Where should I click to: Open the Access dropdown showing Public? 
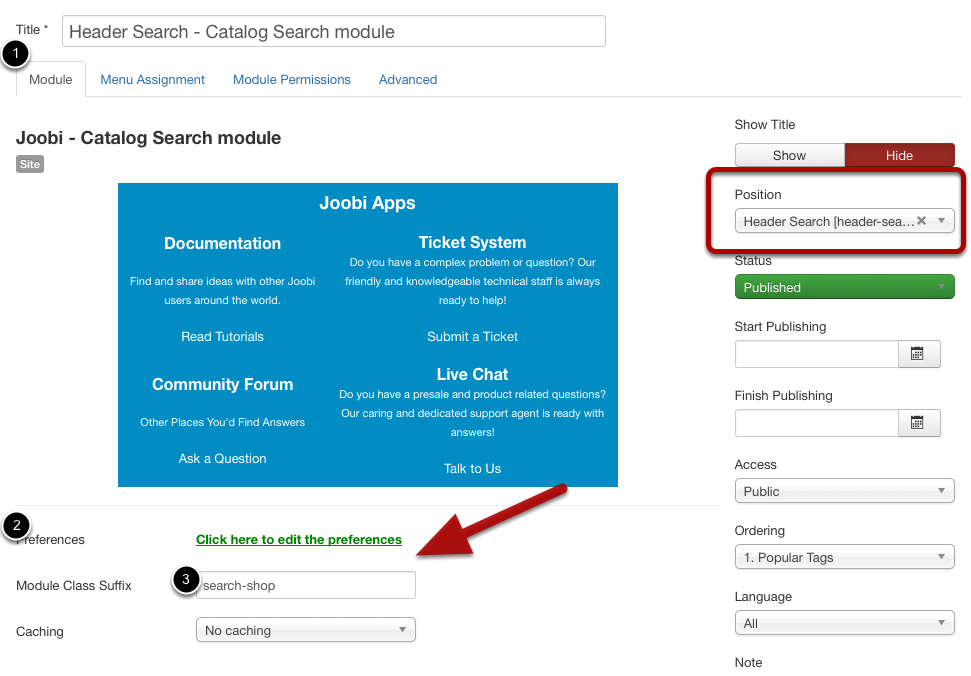pos(844,492)
